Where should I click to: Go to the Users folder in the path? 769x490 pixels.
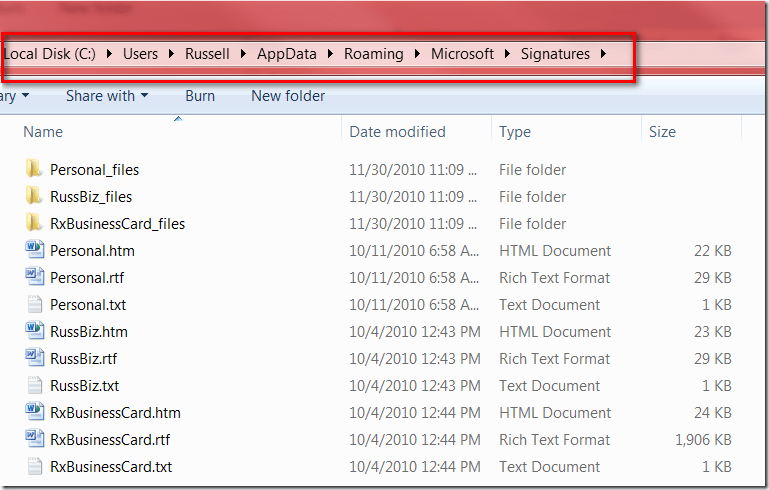pos(140,54)
